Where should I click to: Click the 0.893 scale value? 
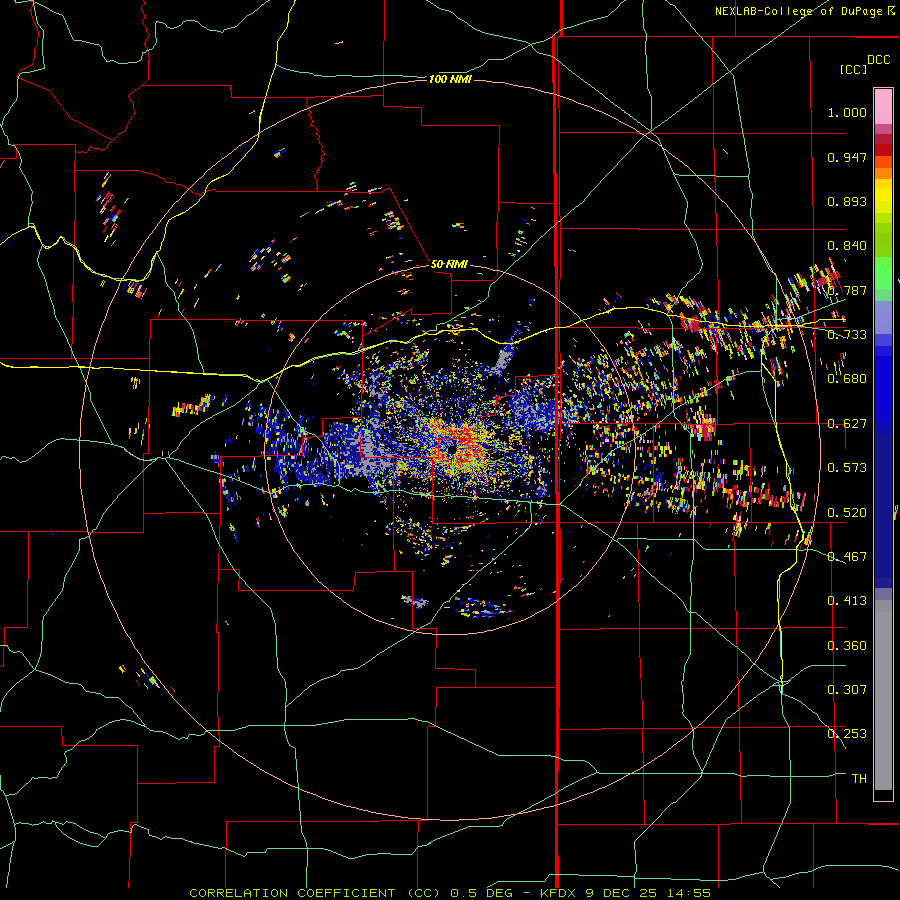tap(847, 201)
